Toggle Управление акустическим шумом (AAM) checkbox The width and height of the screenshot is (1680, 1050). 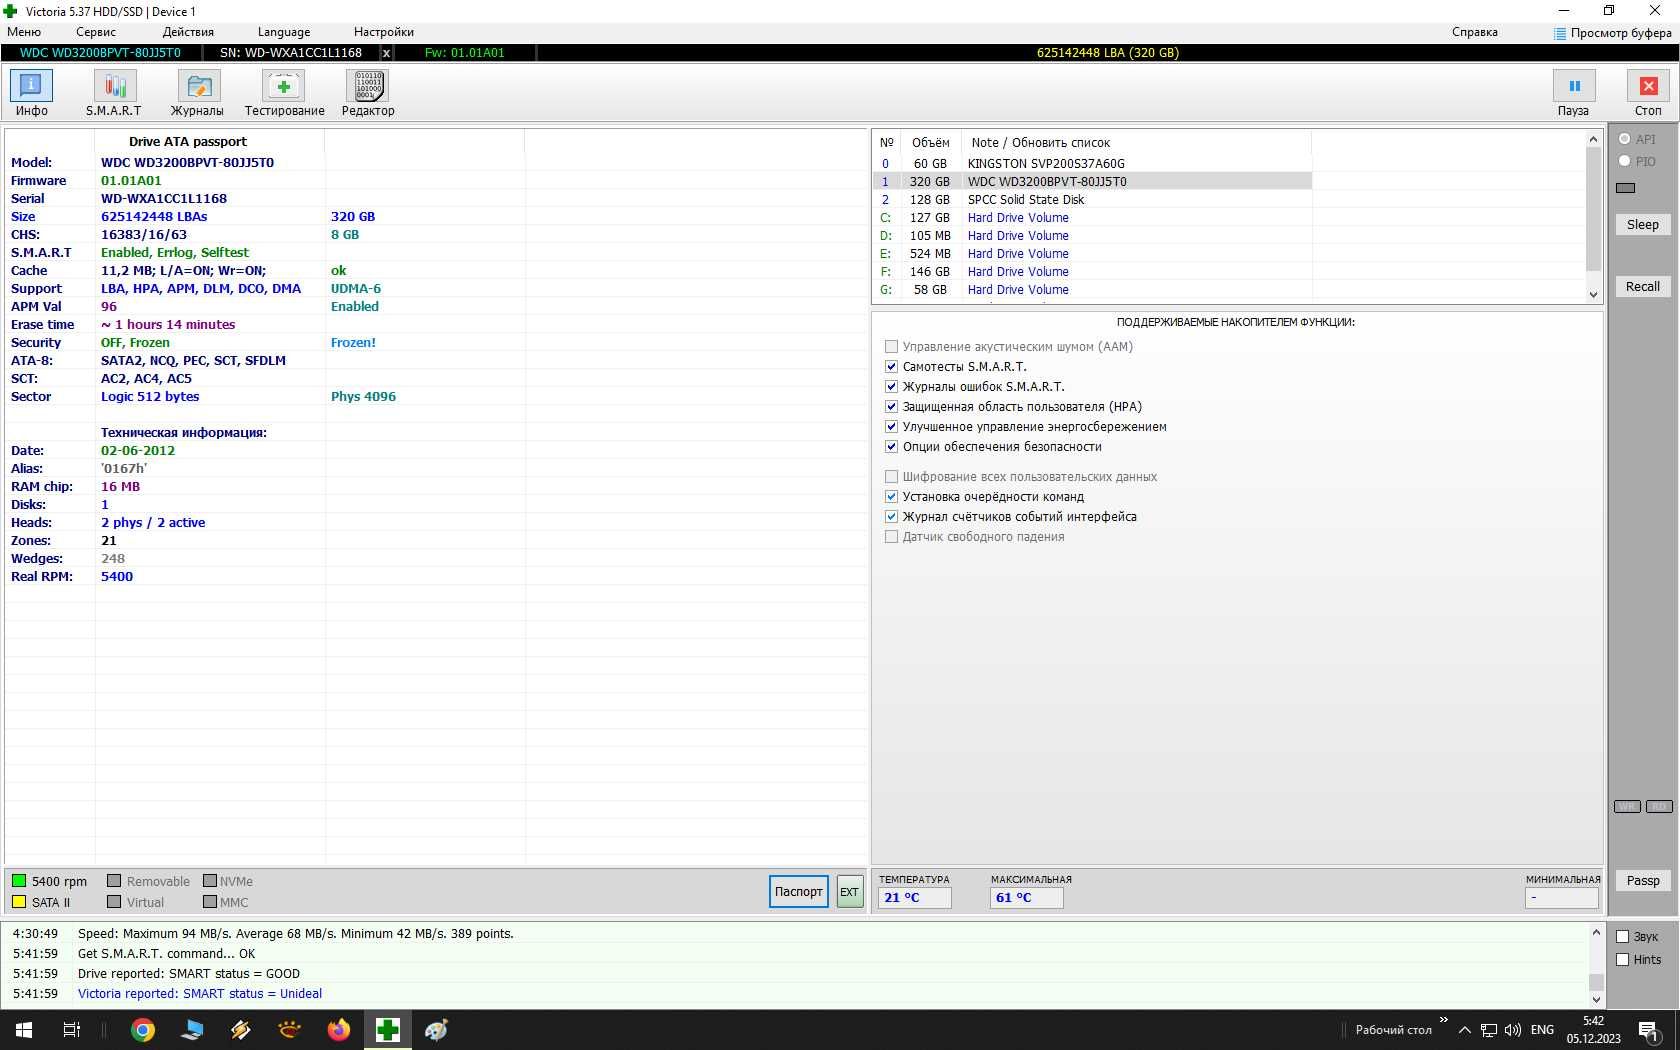[x=891, y=347]
